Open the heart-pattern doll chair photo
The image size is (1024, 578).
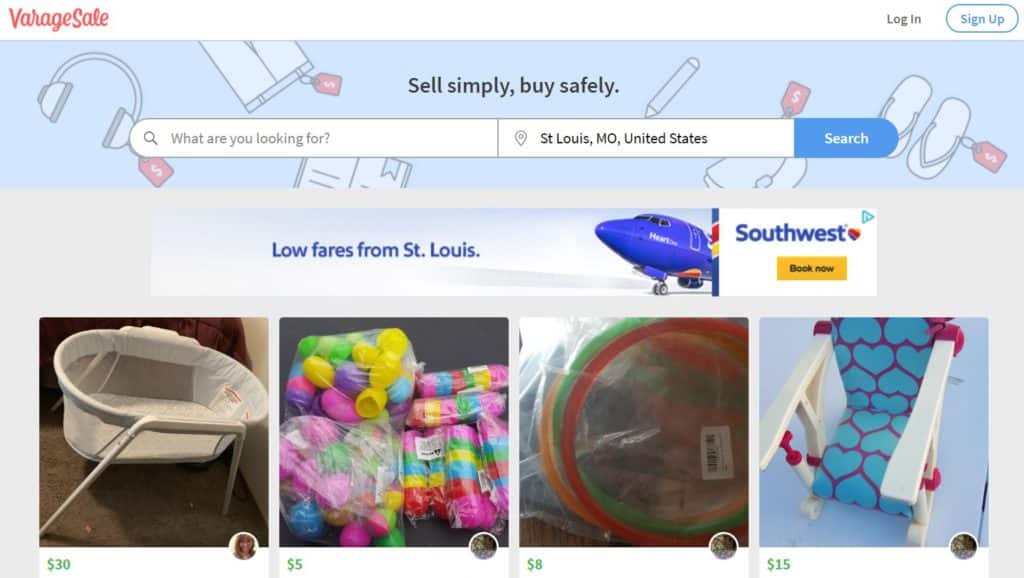click(874, 432)
